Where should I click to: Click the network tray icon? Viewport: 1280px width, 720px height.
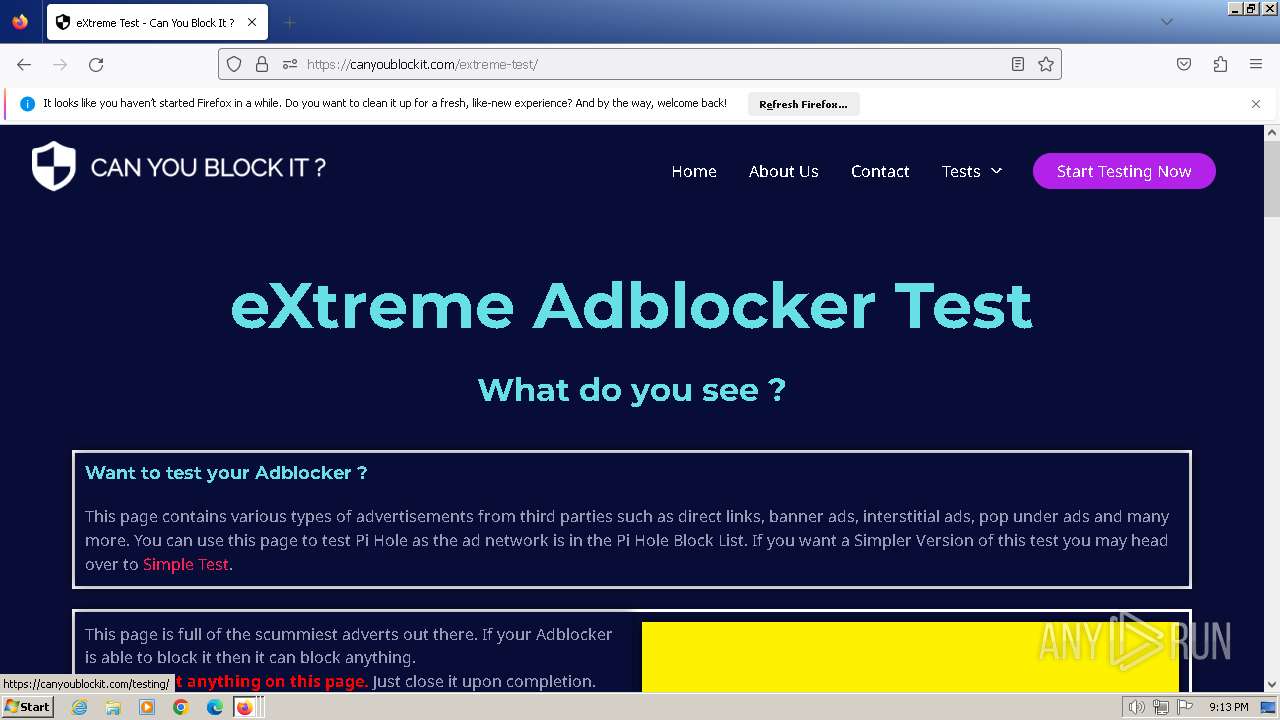click(x=1161, y=707)
